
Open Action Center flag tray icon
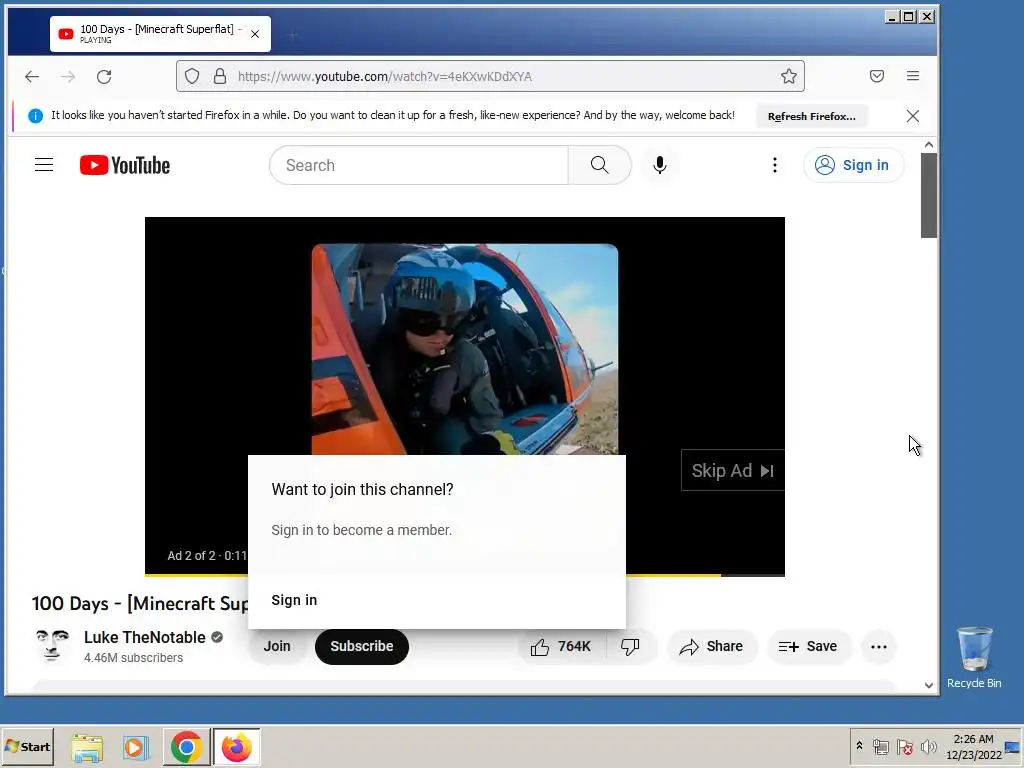904,746
